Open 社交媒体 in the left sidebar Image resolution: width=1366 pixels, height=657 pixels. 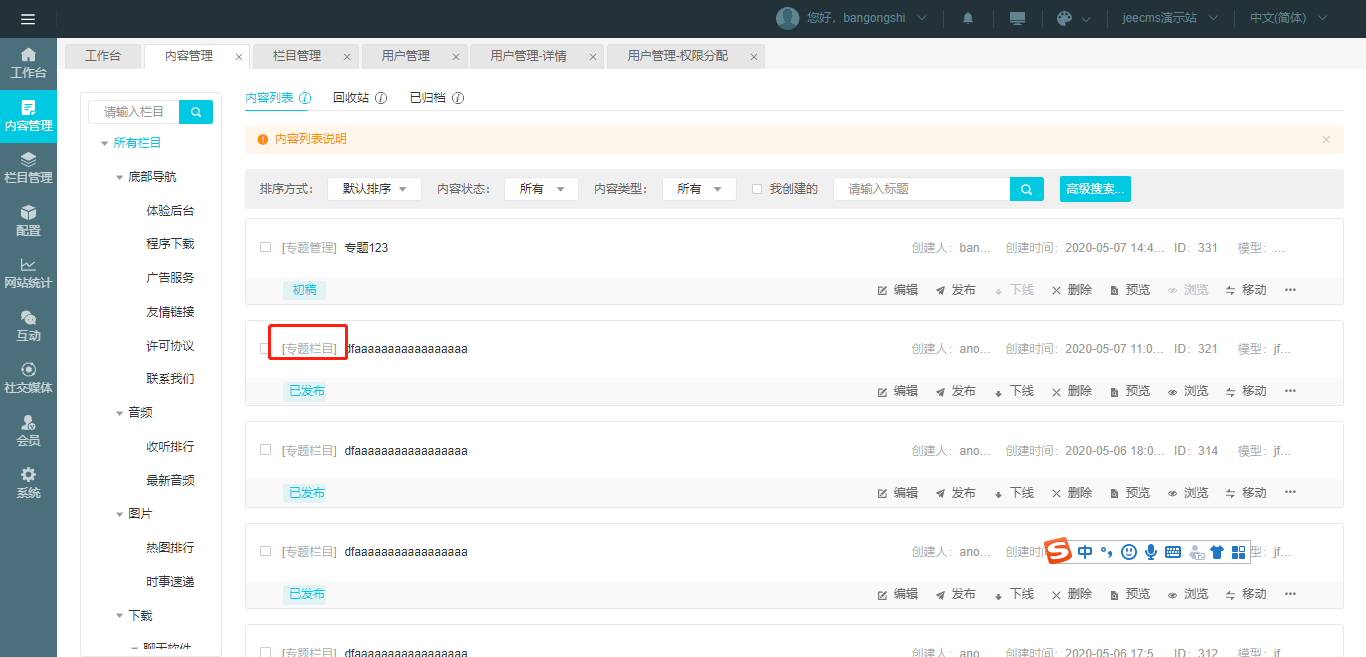coord(28,377)
